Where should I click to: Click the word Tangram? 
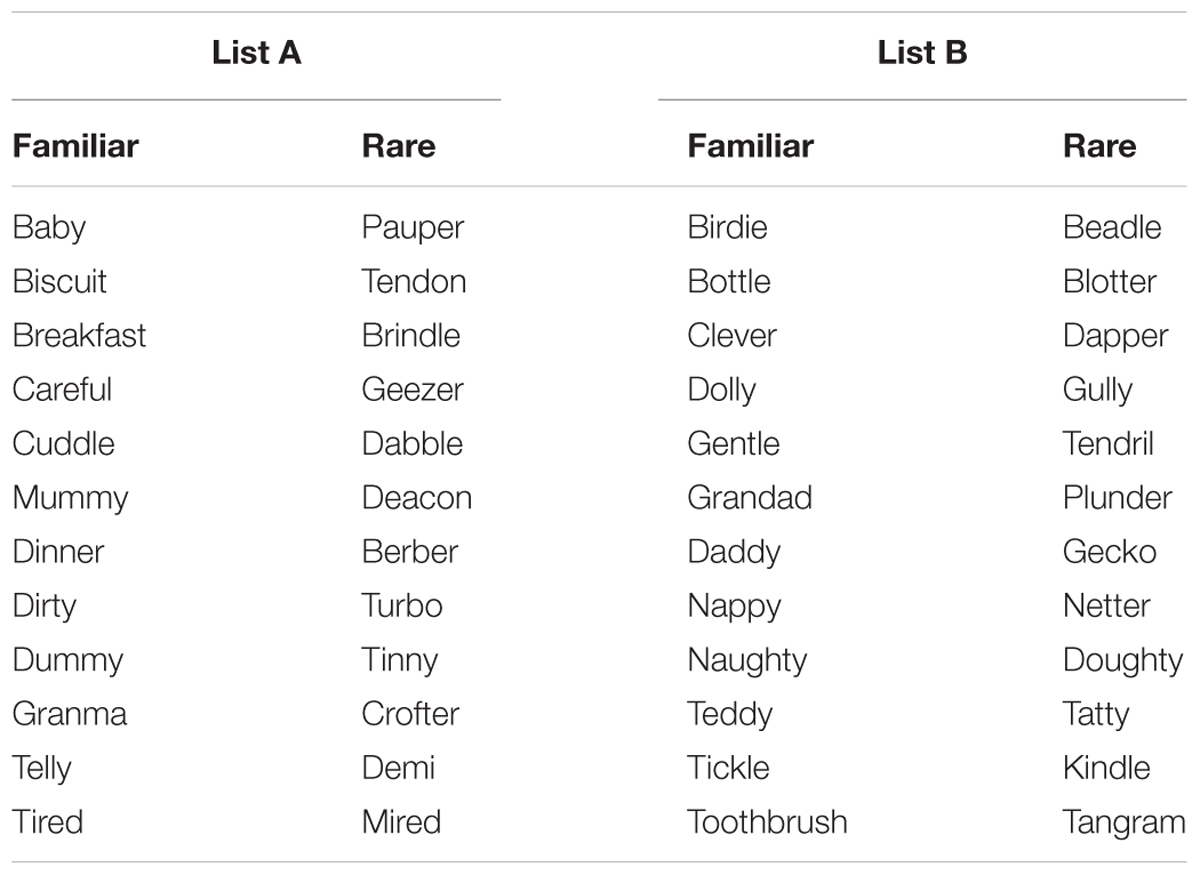click(1124, 823)
